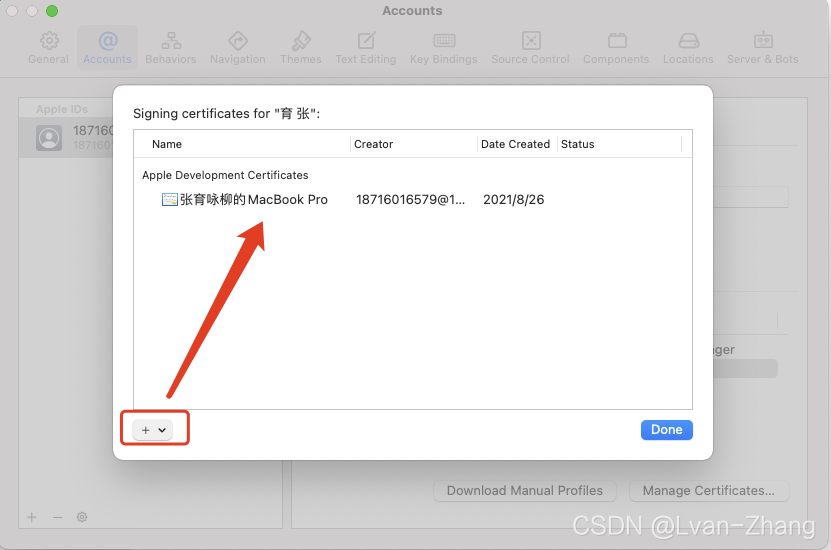Open the General preferences pane
The width and height of the screenshot is (831, 550).
[48, 48]
